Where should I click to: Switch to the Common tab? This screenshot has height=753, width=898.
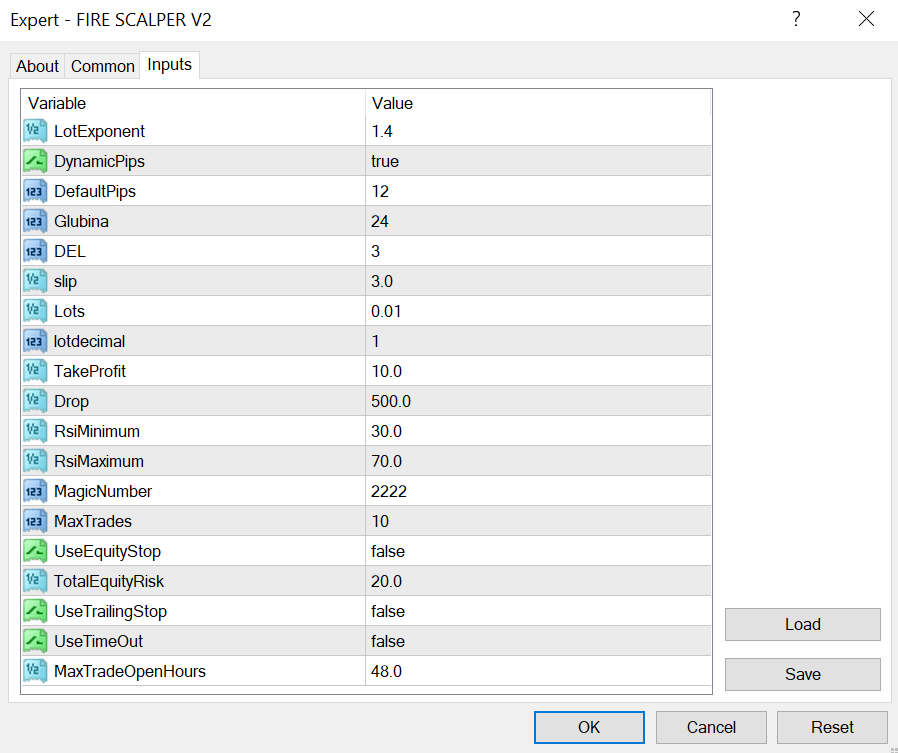coord(102,66)
